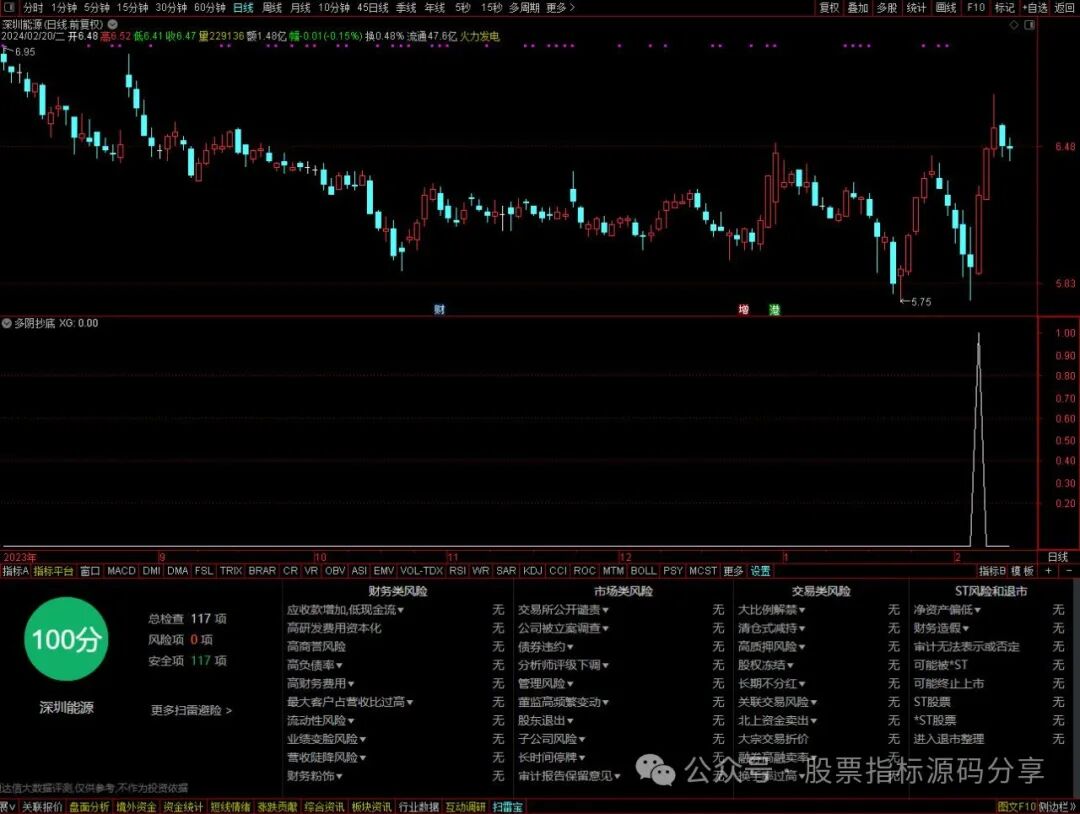Open the 扫雷宝 bottom tab
The image size is (1080, 814).
click(508, 806)
